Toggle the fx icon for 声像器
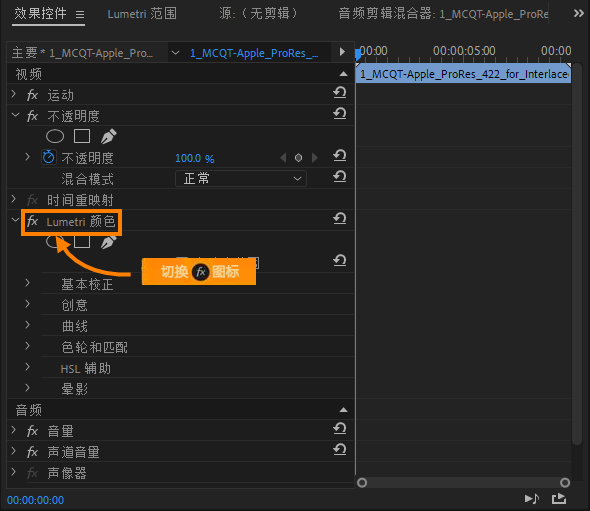 pyautogui.click(x=32, y=473)
